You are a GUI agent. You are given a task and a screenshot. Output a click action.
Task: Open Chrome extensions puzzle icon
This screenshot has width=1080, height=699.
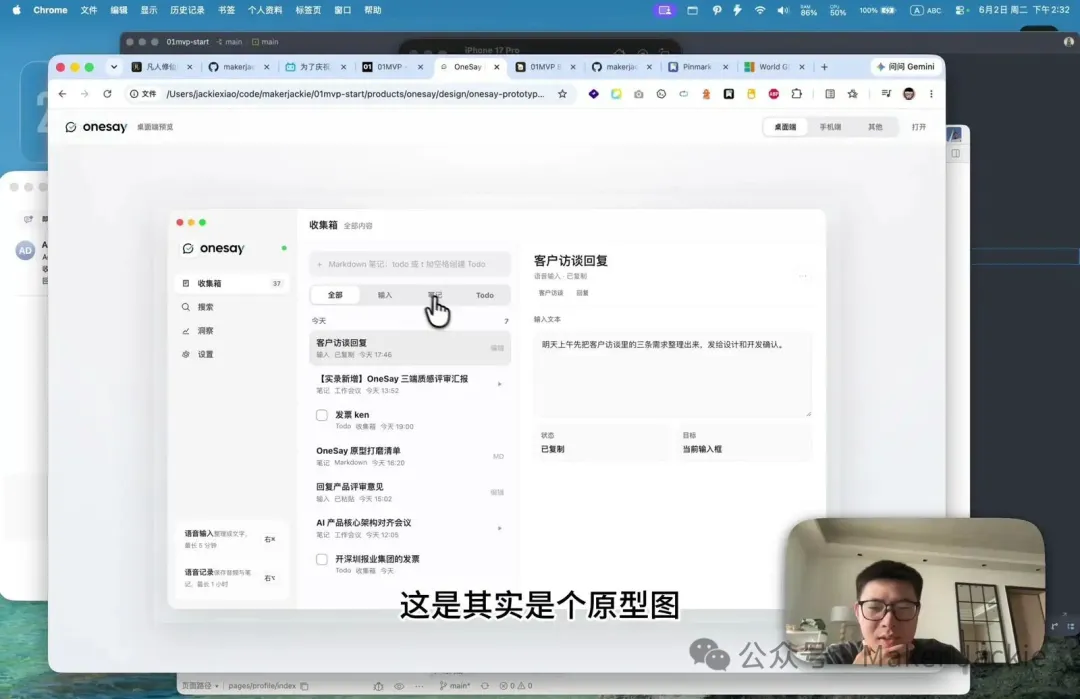[796, 94]
